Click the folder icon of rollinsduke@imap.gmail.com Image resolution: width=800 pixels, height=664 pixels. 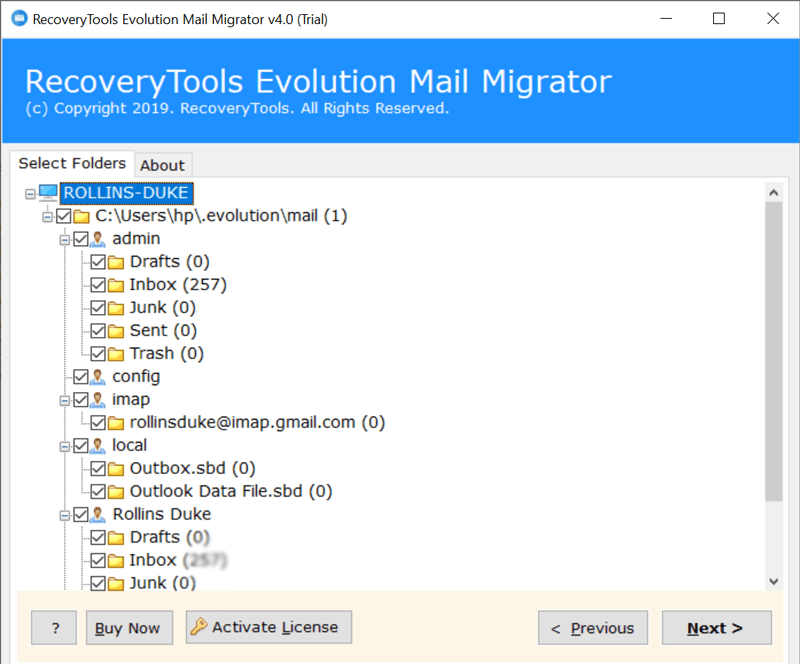pyautogui.click(x=116, y=423)
